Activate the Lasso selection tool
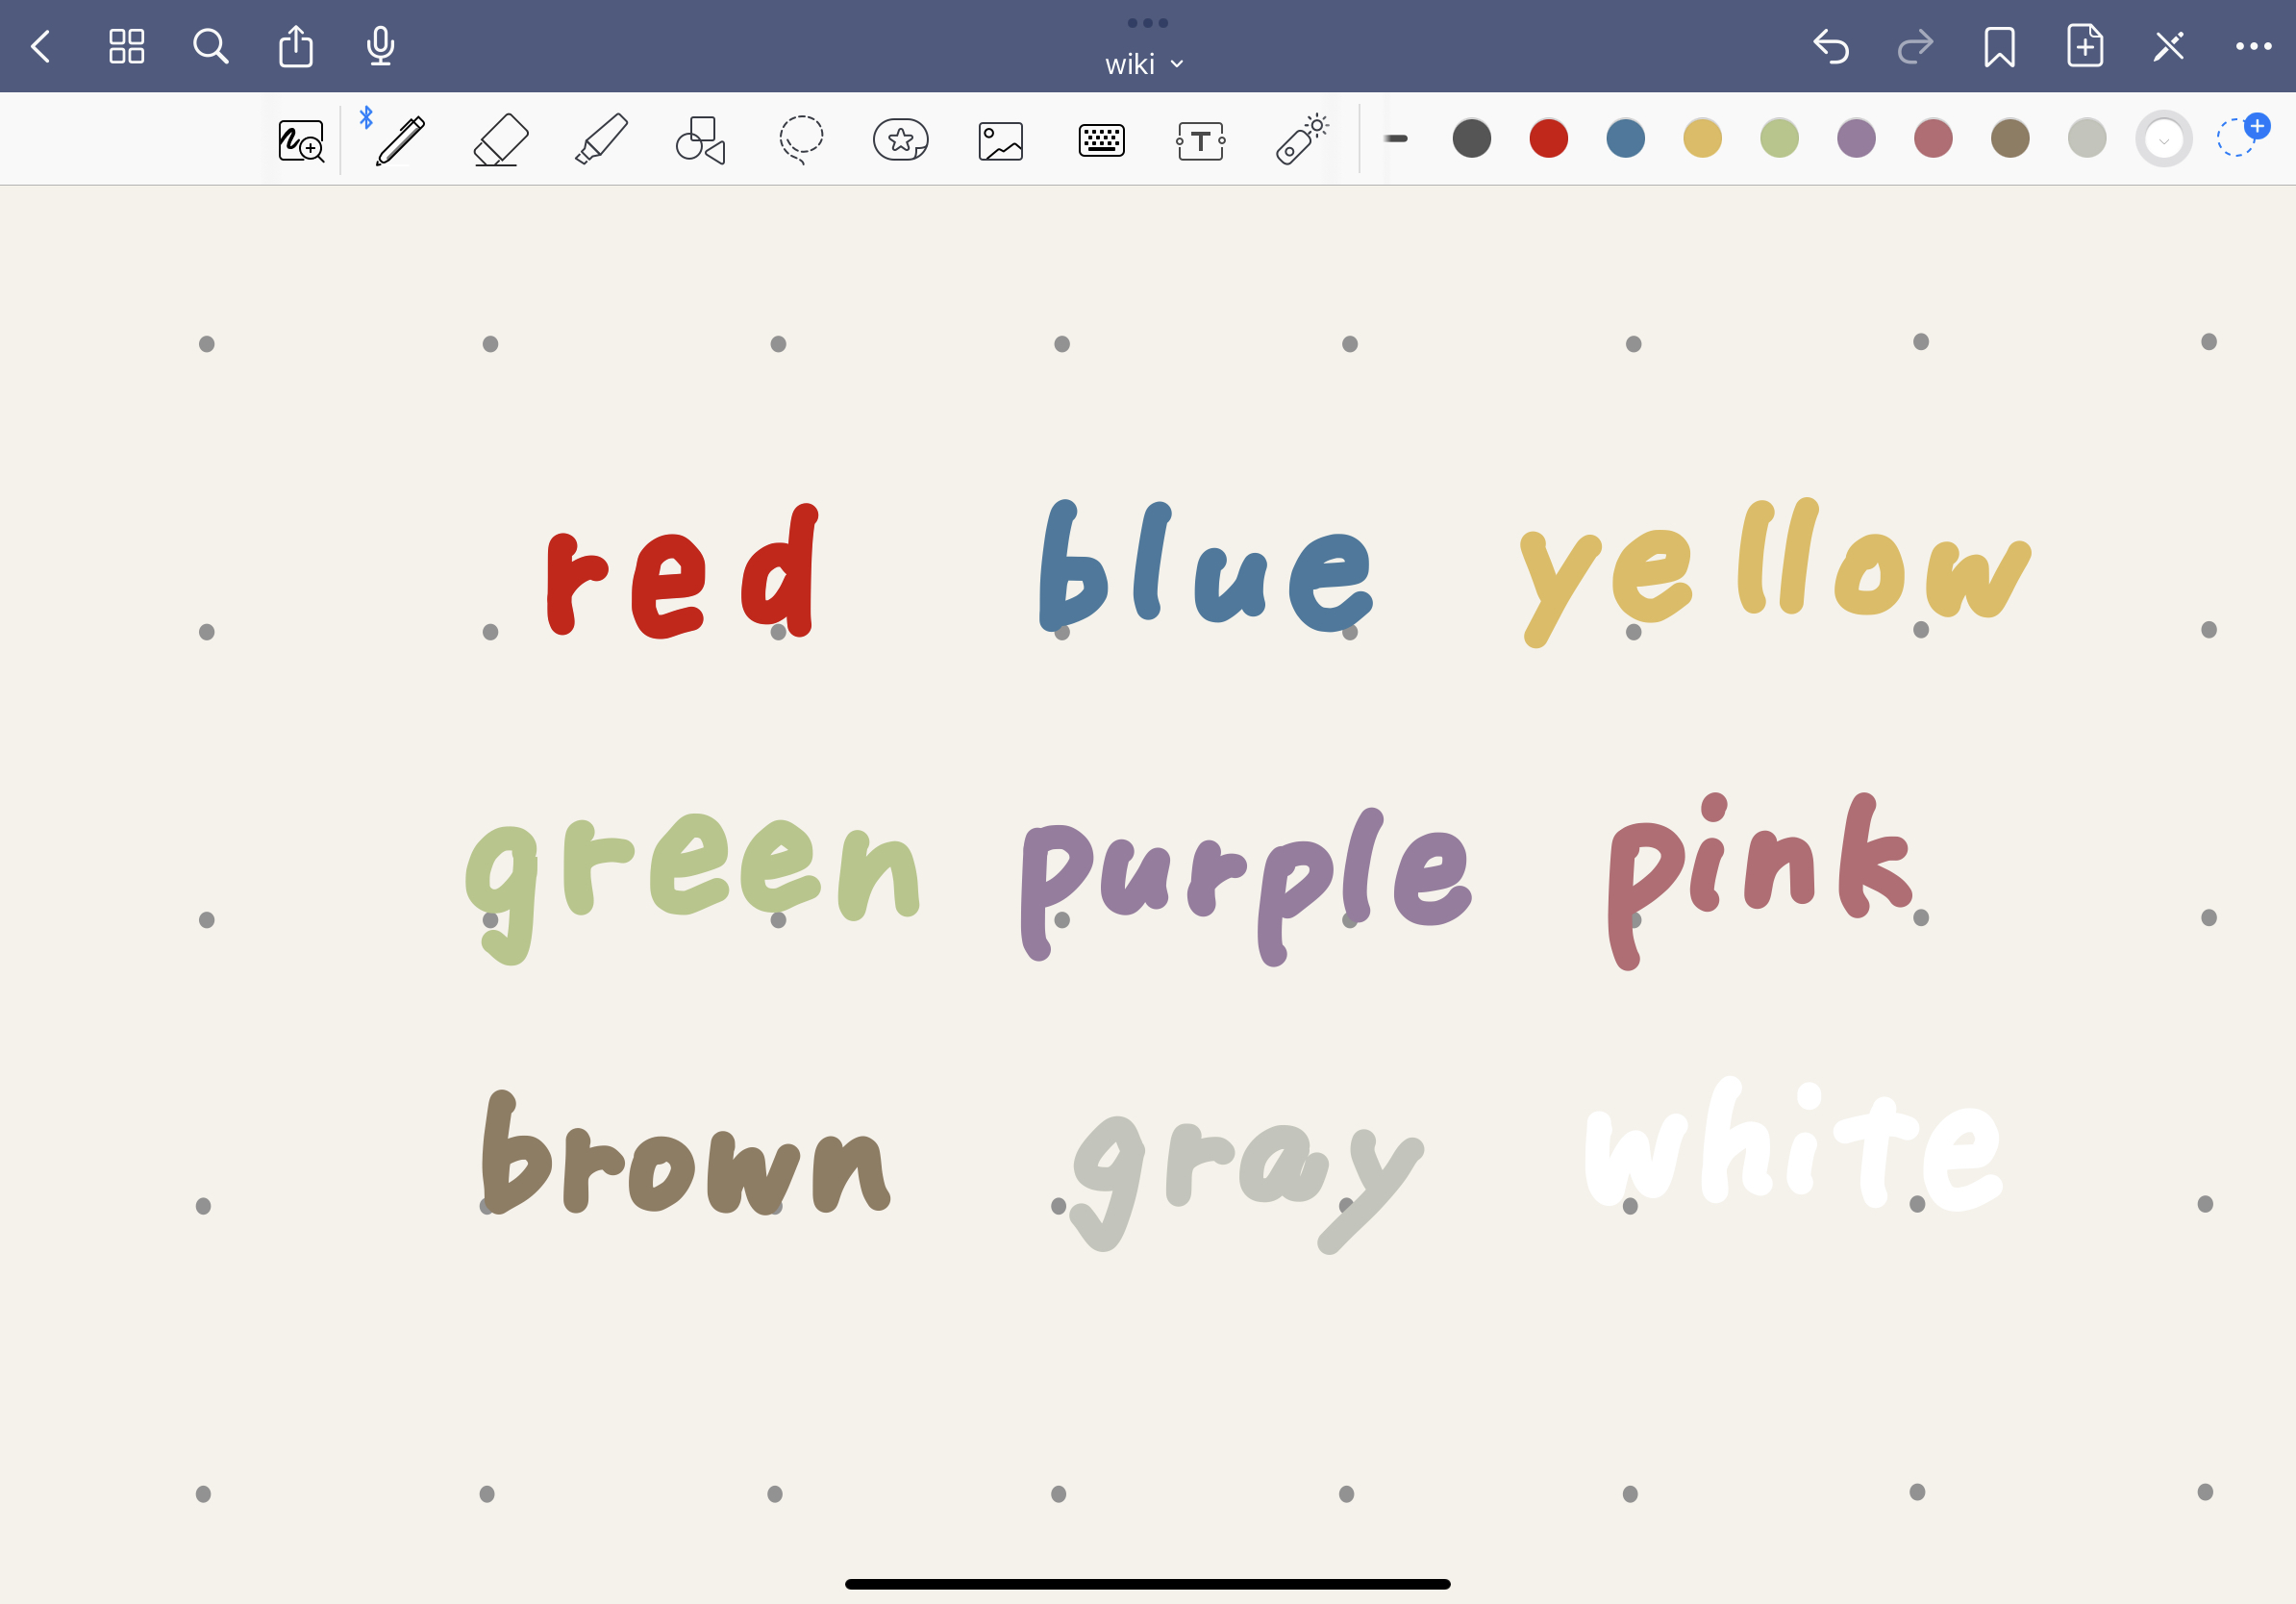2296x1604 pixels. coord(801,140)
